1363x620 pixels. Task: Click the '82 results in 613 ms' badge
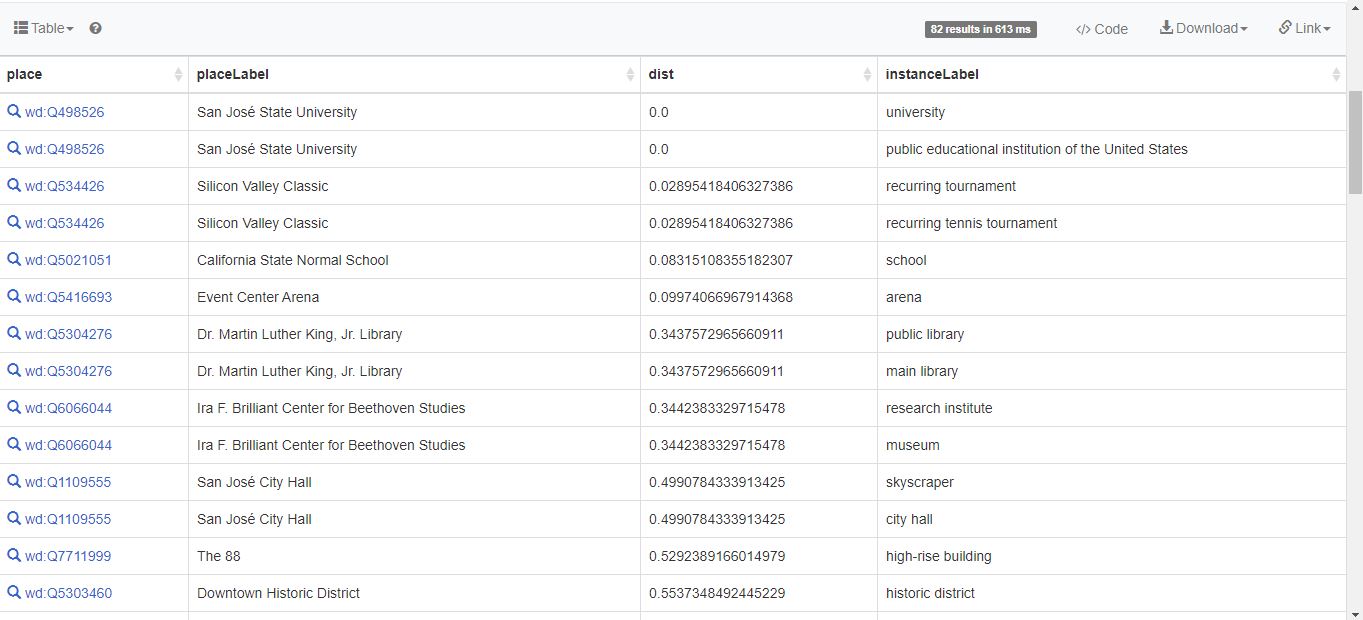[x=980, y=29]
